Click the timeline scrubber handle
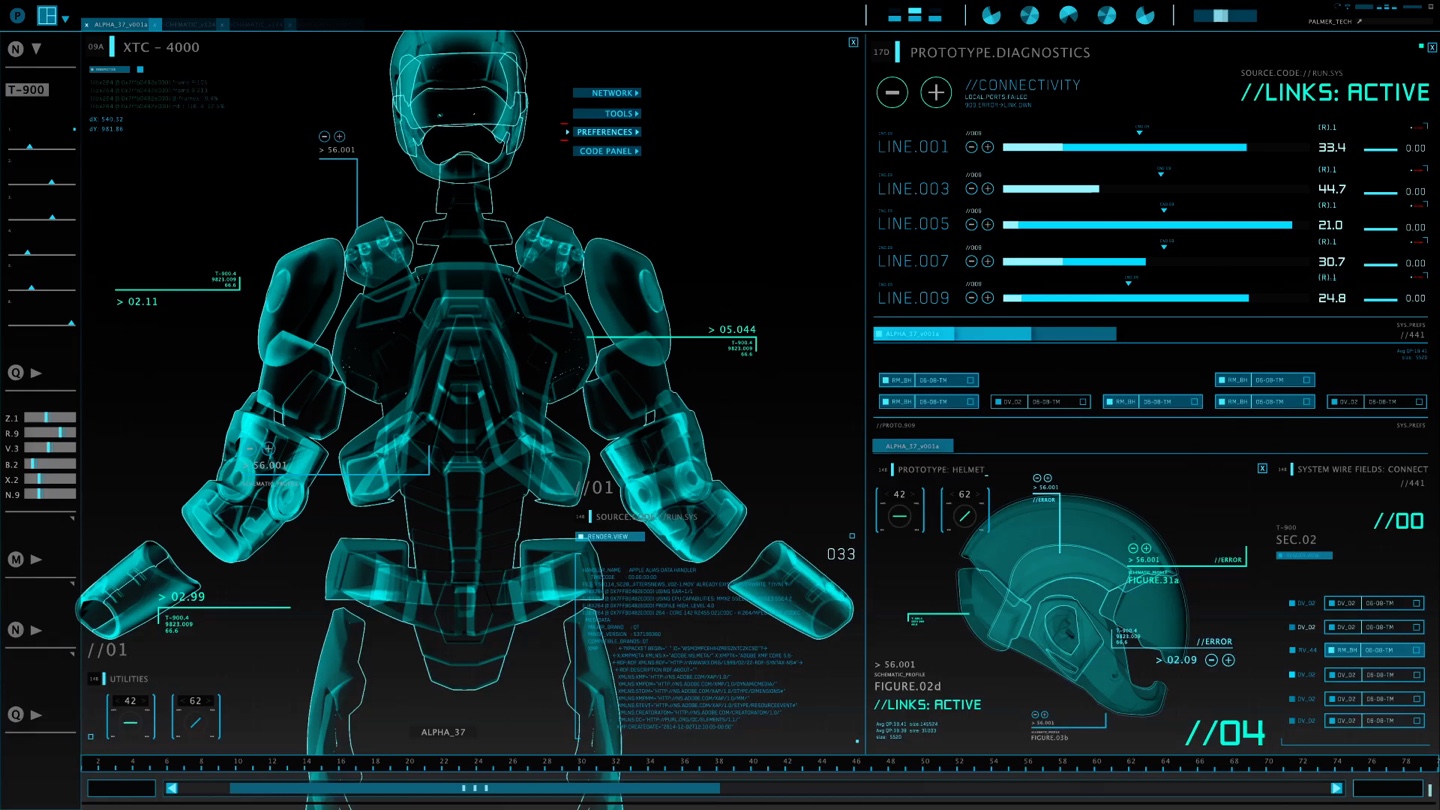The width and height of the screenshot is (1440, 810). [x=475, y=788]
